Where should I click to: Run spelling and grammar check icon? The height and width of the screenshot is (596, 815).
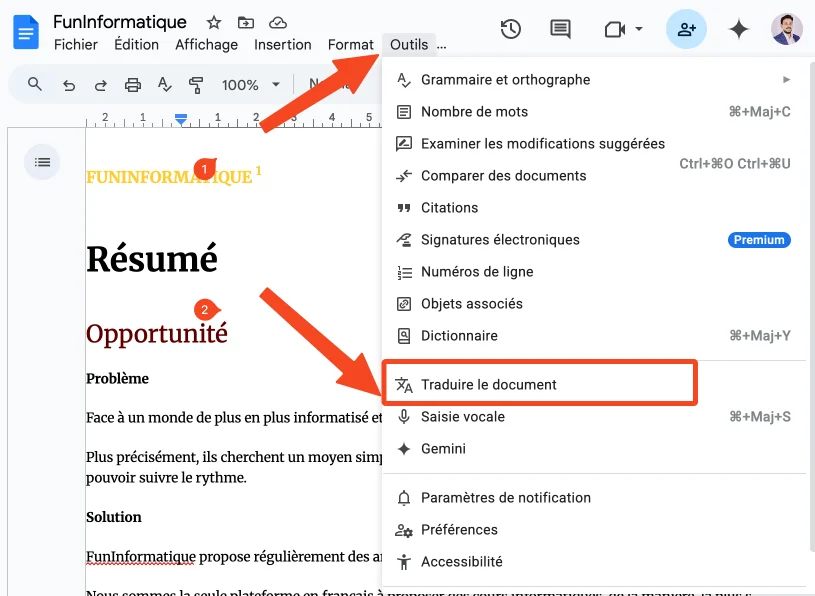pyautogui.click(x=164, y=85)
